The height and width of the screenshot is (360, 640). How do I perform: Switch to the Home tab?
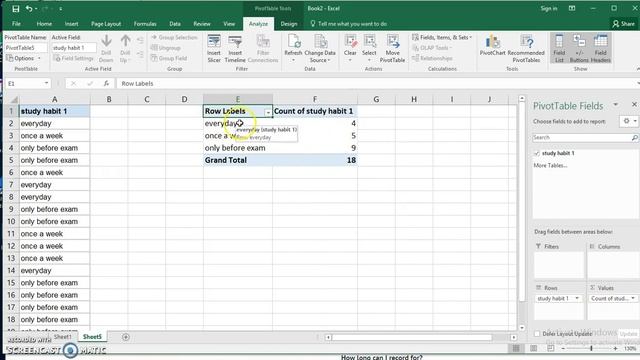coord(44,24)
